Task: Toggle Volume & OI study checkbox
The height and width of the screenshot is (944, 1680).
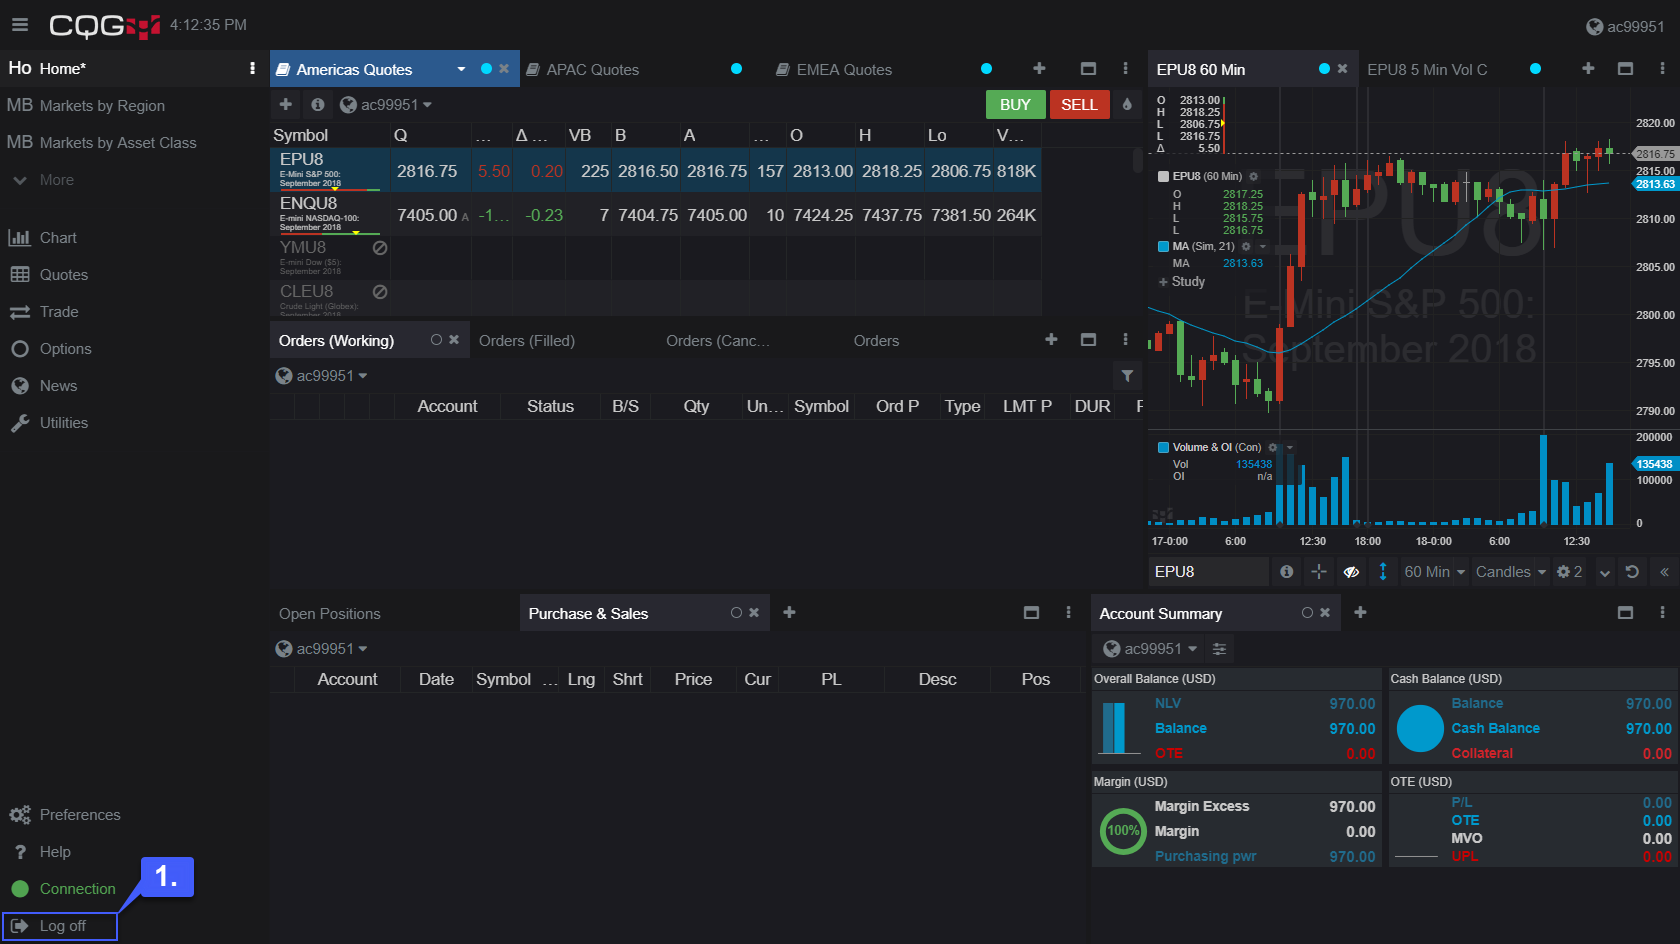Action: point(1163,447)
